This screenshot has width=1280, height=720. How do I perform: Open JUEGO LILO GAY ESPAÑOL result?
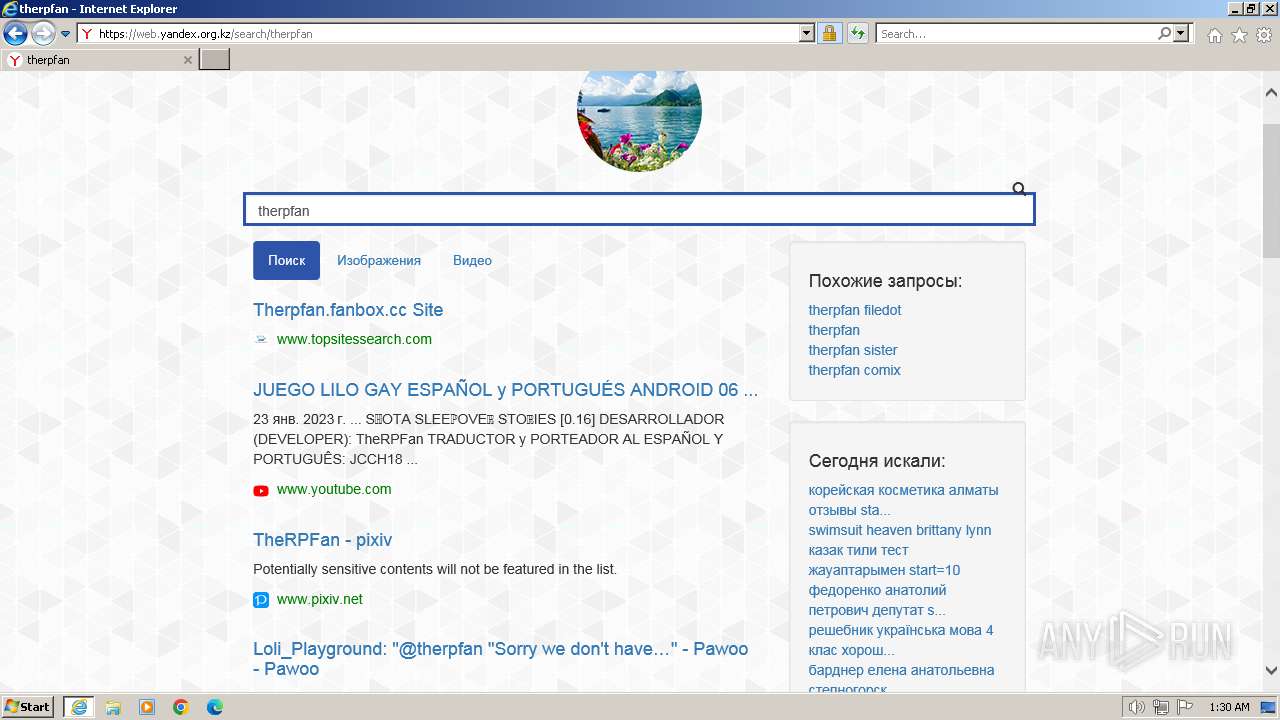click(x=505, y=390)
